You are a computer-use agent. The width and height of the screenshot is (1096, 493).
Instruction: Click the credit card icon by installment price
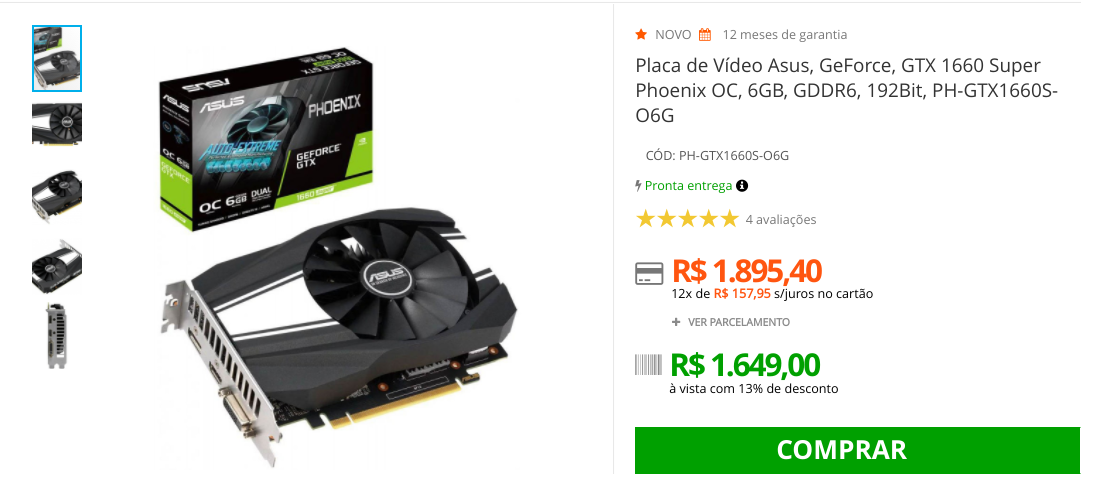pos(649,273)
